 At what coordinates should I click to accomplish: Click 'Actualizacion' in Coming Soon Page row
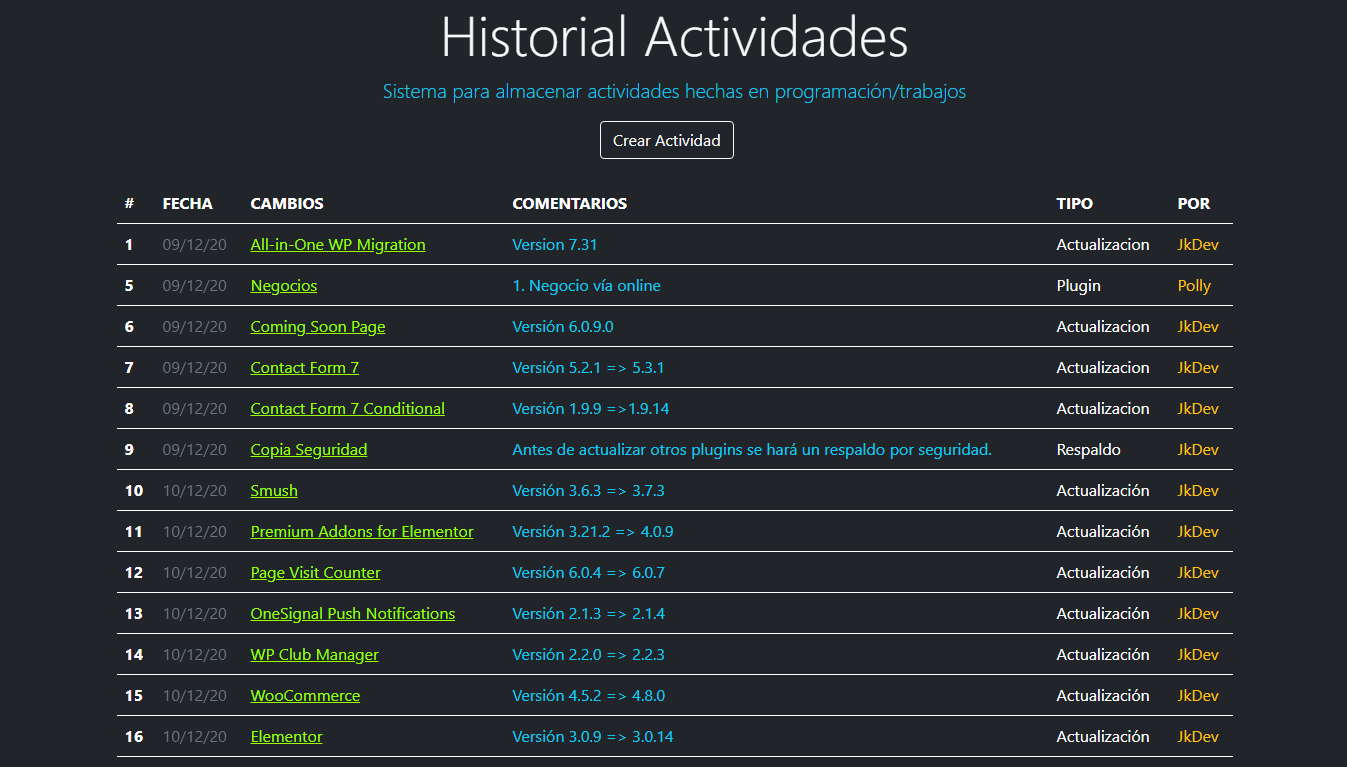[1103, 327]
